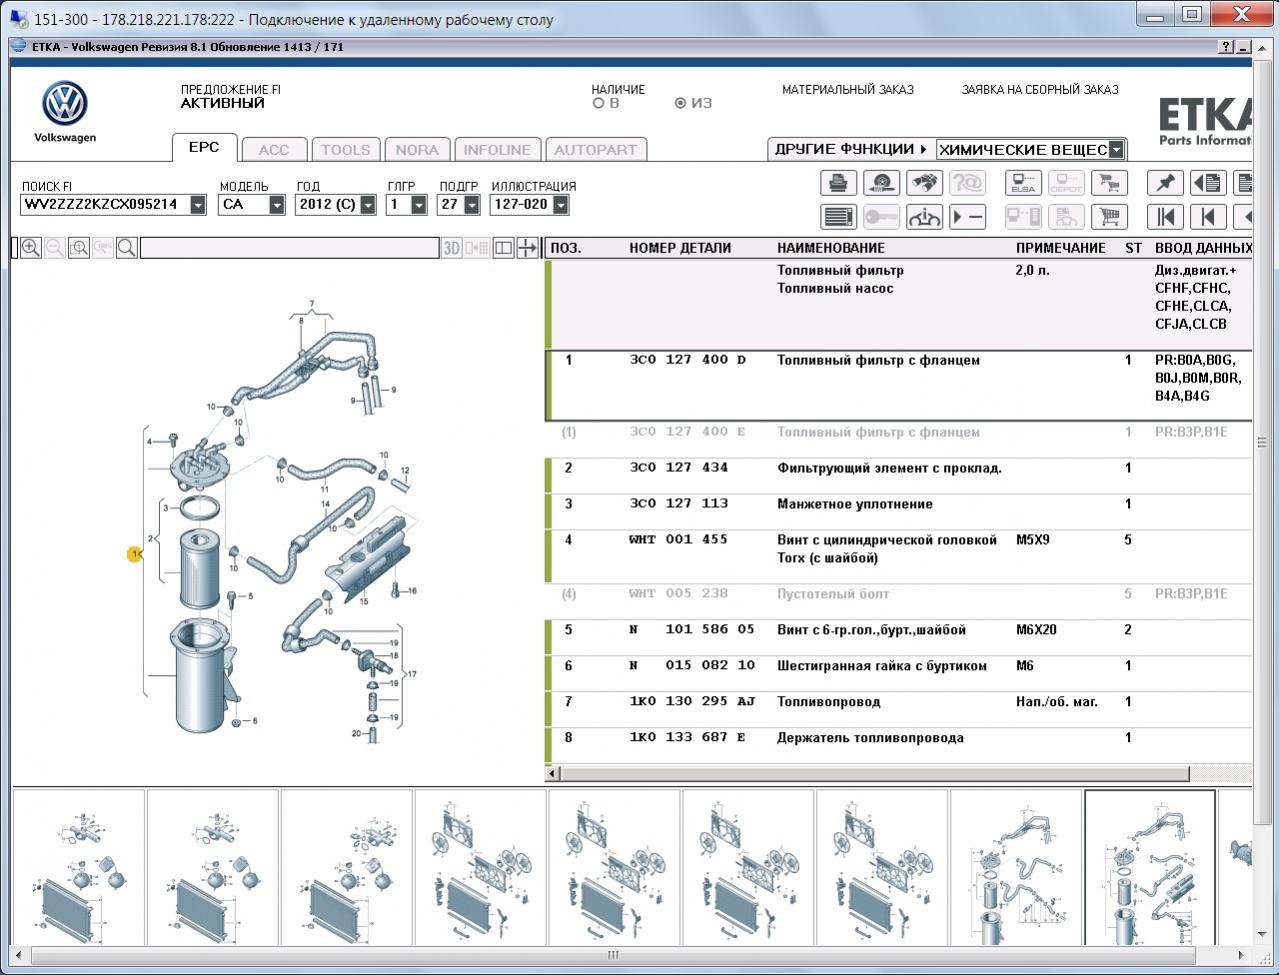Open the ИЛЛЮСТРАЦИЯ dropdown showing 127-020
Screen dimensions: 1279x975
pyautogui.click(x=561, y=205)
